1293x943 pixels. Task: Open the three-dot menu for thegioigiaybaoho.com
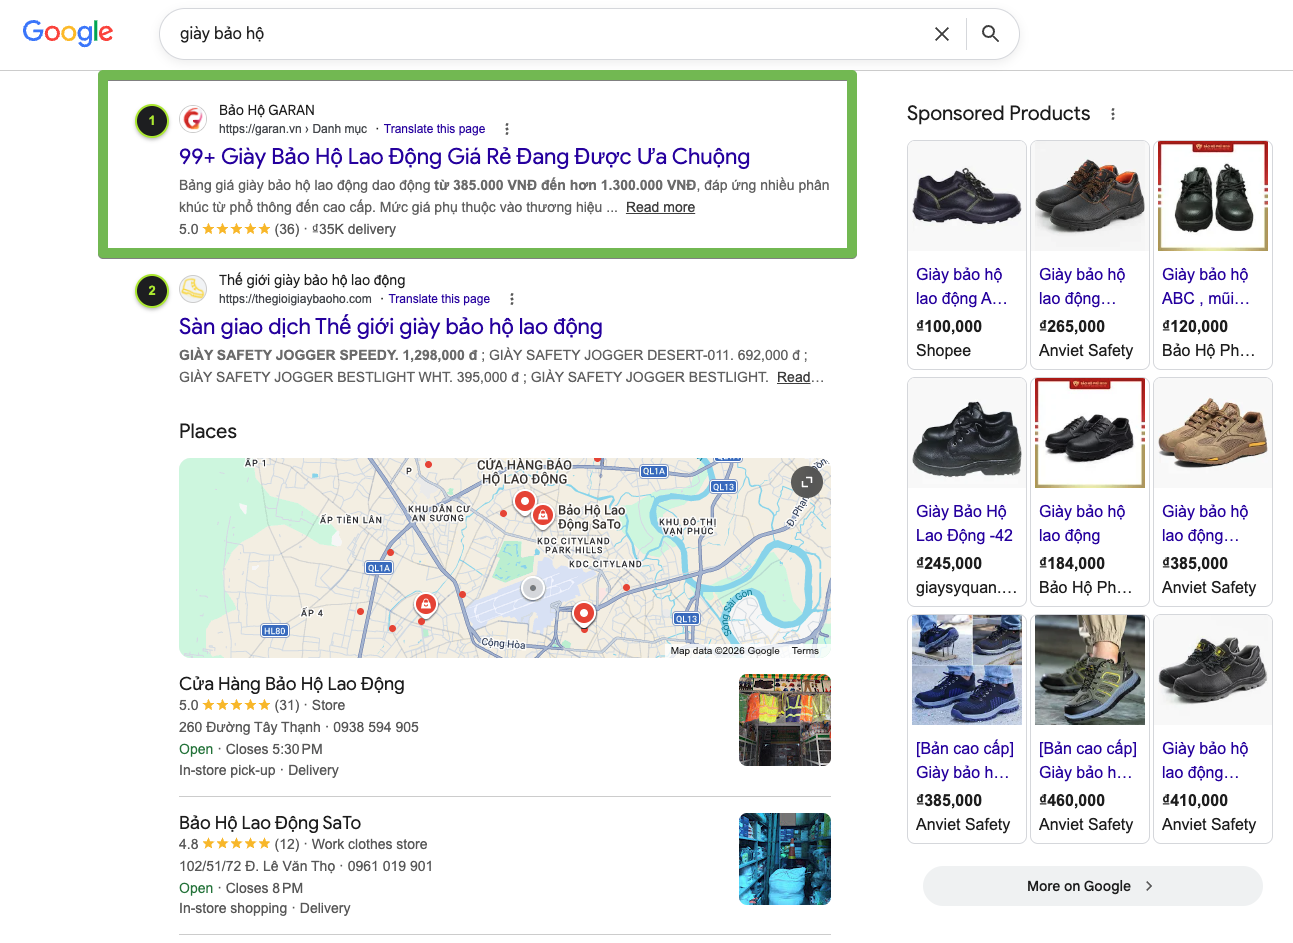tap(512, 299)
